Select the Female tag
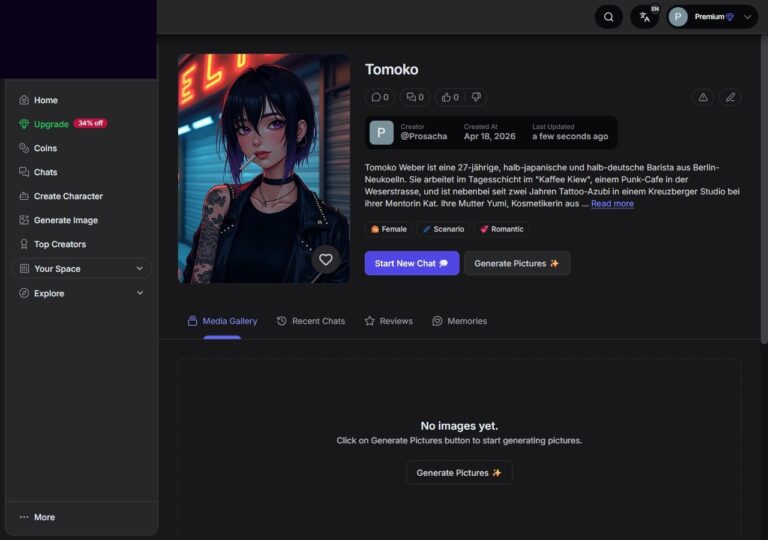Screen dimensions: 768x540 tap(389, 229)
